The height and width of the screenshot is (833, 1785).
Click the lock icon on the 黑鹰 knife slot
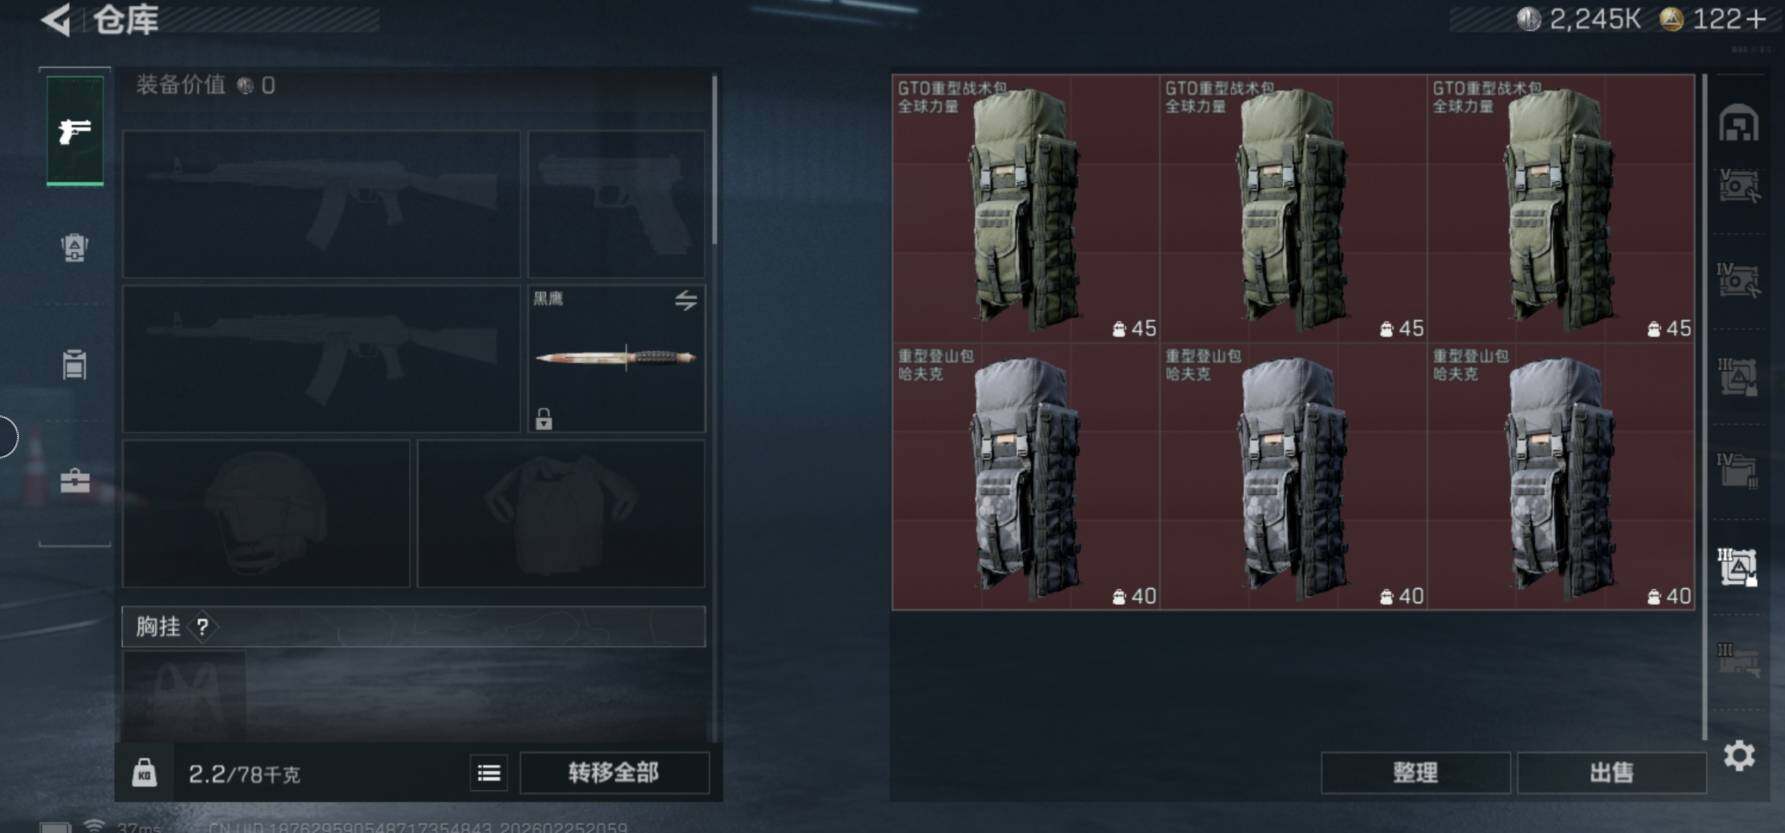pos(544,419)
